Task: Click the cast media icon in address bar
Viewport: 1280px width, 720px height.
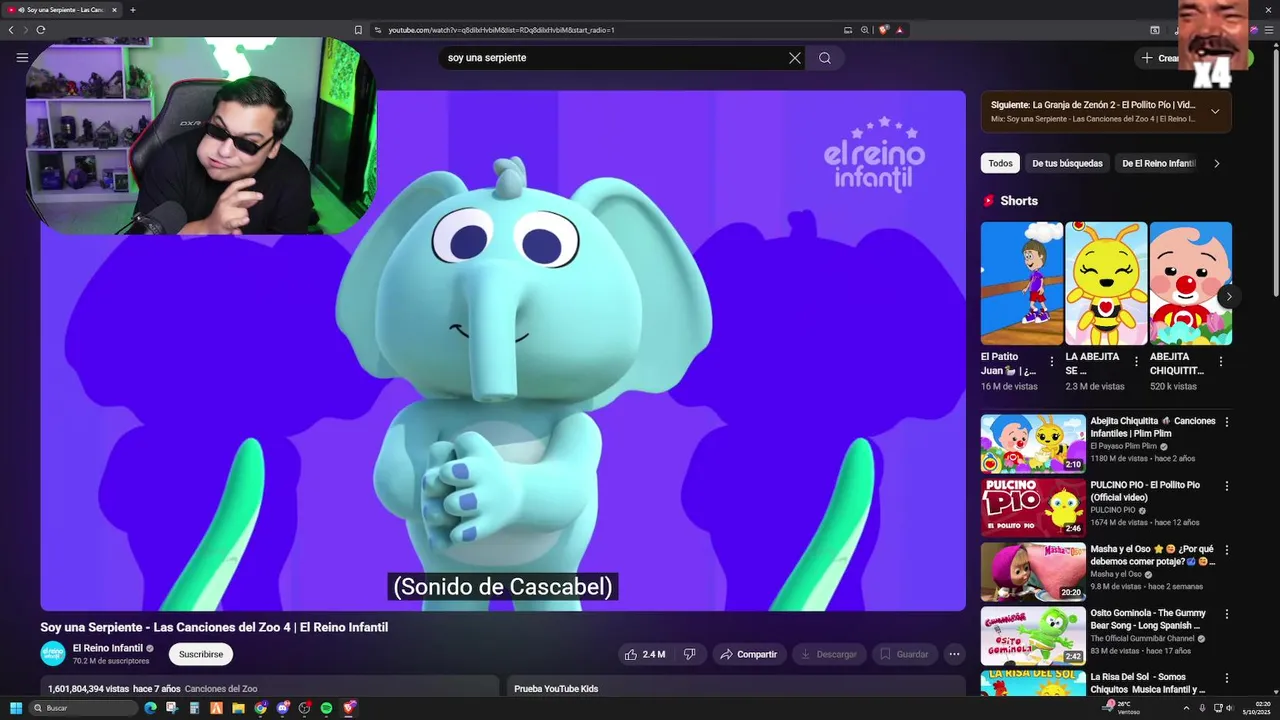Action: (x=848, y=30)
